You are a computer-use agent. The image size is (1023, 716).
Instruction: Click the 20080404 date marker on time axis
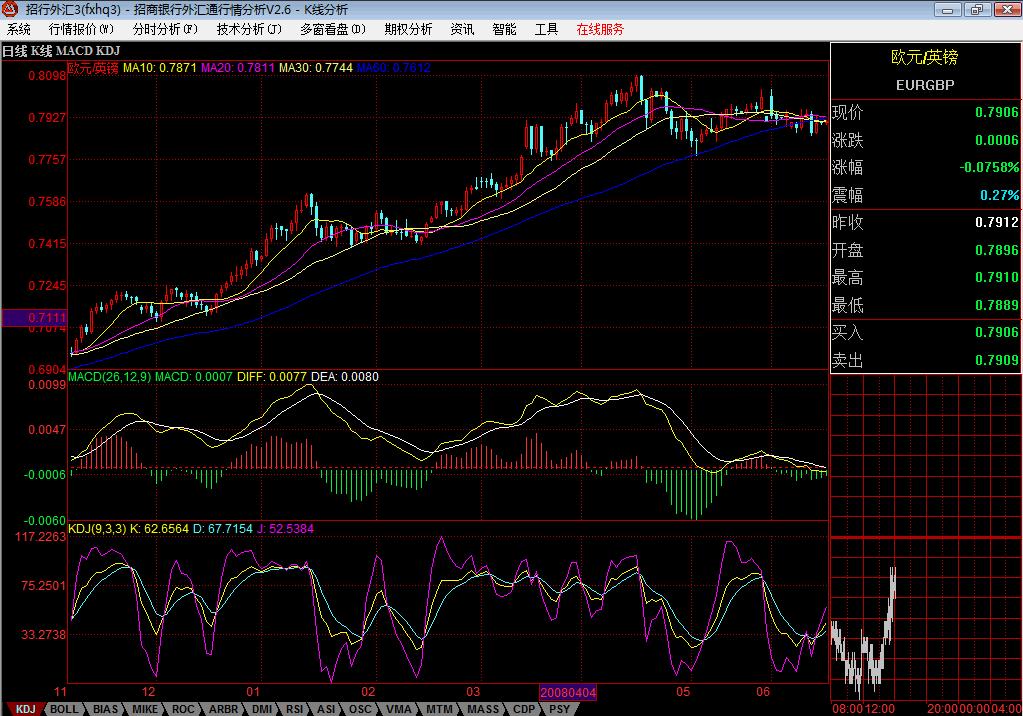(568, 693)
